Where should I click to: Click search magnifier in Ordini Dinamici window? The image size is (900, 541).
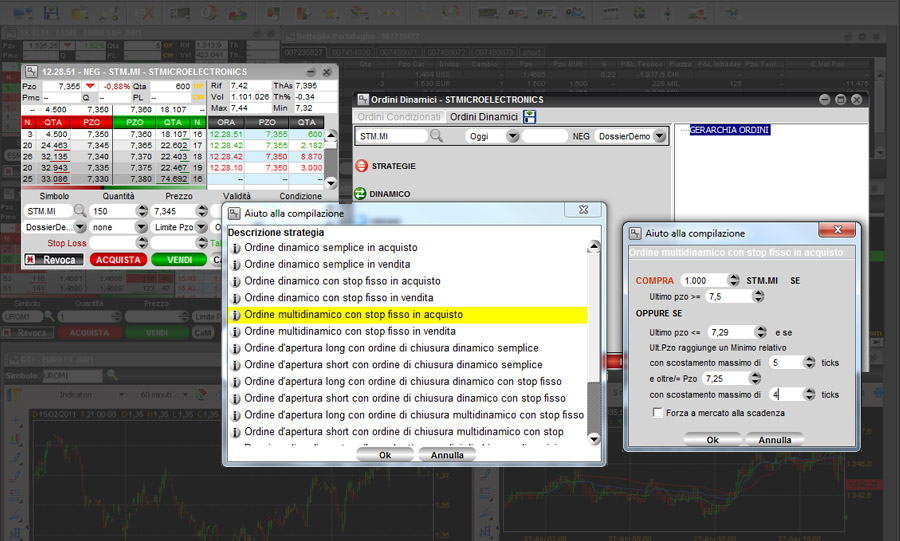coord(437,136)
